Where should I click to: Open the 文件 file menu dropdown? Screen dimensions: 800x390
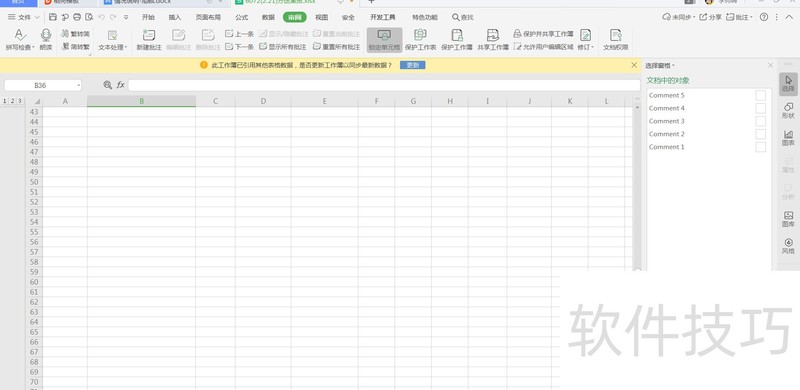(24, 17)
